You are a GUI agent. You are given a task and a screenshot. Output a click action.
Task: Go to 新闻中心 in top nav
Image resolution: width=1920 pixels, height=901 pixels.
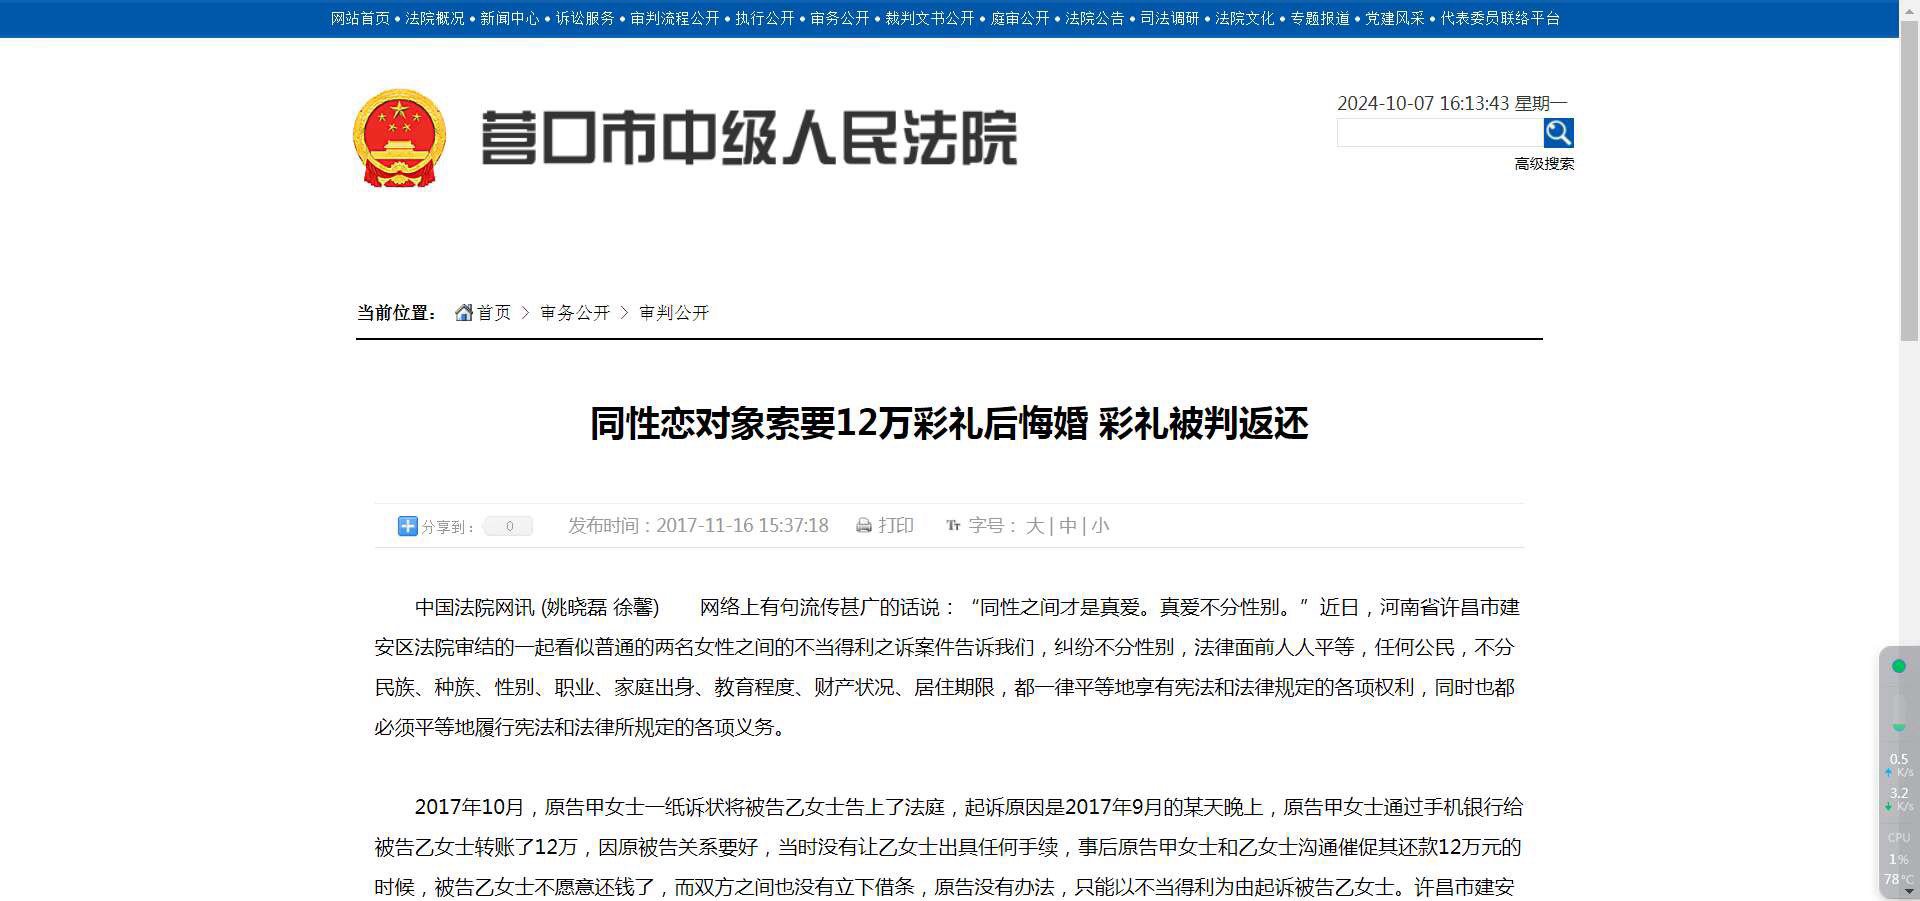[510, 18]
